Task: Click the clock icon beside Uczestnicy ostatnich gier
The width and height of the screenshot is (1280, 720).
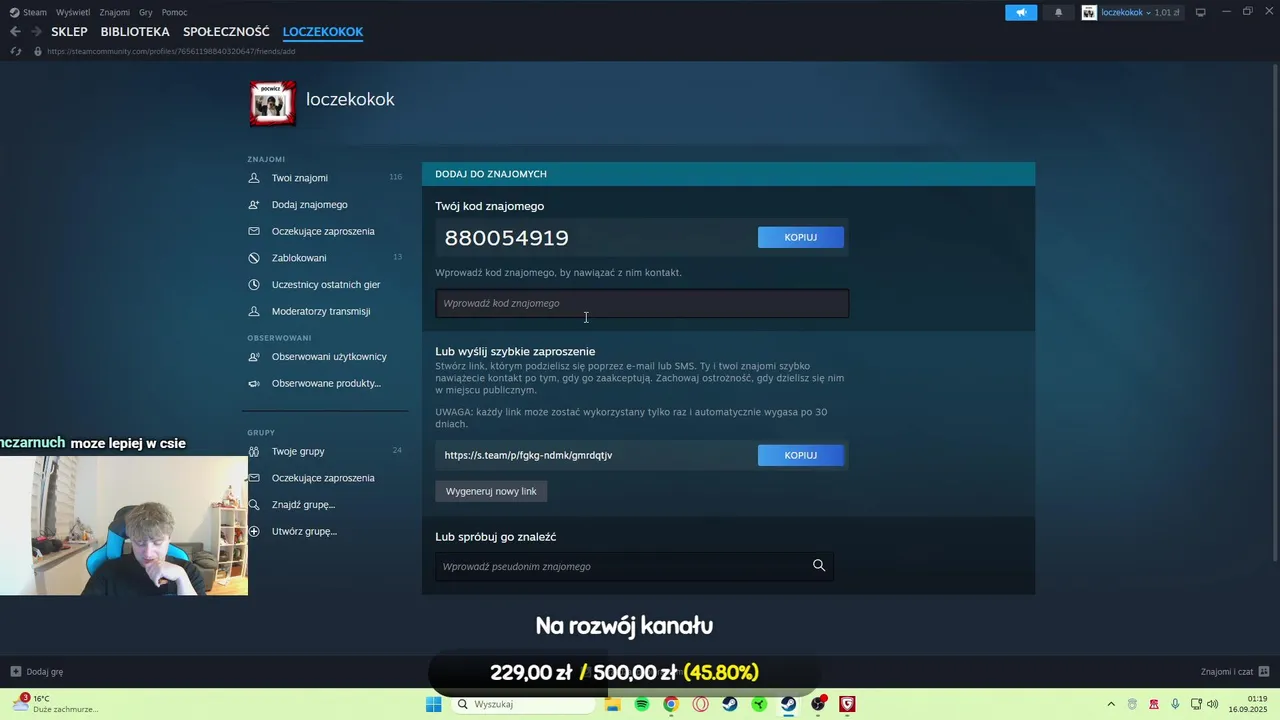Action: pyautogui.click(x=254, y=285)
